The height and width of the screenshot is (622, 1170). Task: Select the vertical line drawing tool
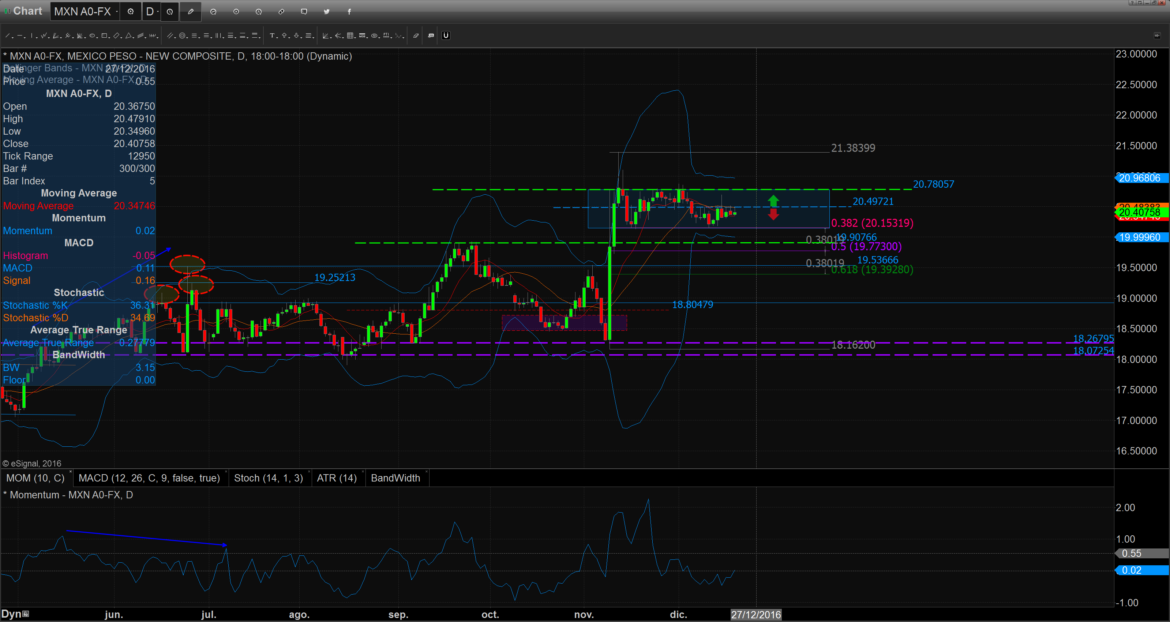(31, 35)
